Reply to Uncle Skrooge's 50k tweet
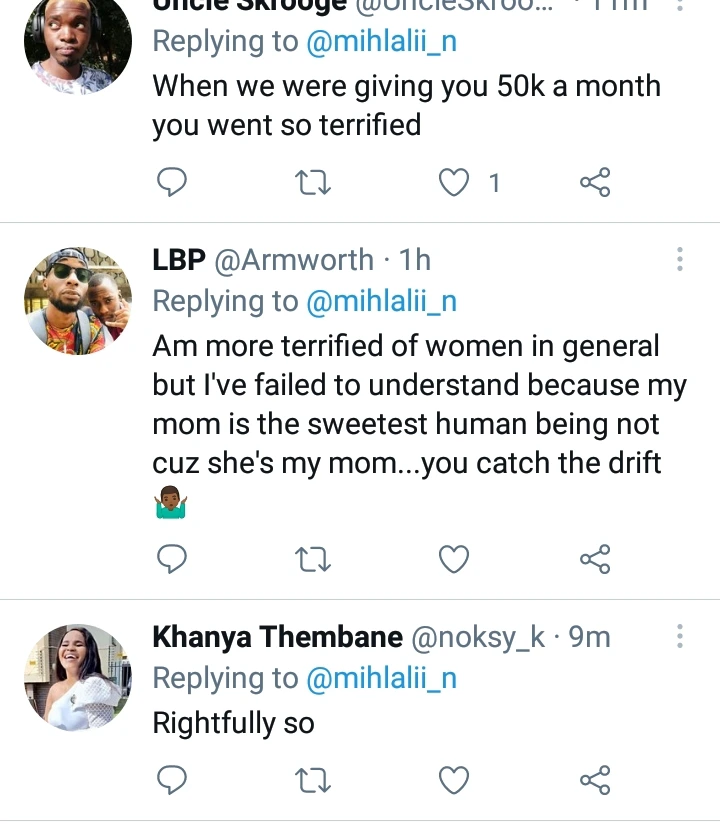The width and height of the screenshot is (720, 824). click(x=172, y=182)
